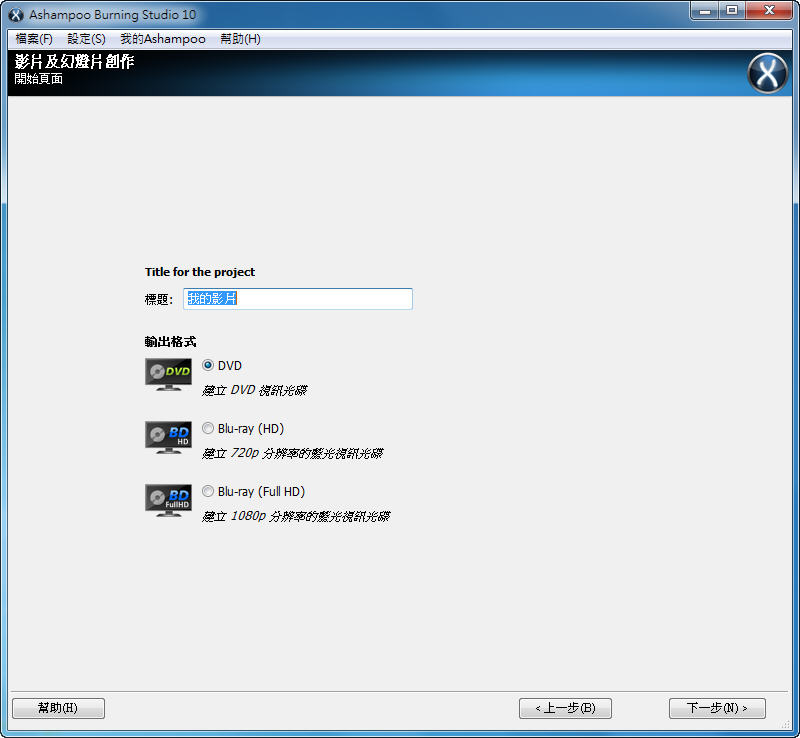Screen dimensions: 800x738
Task: Click the 720p Blu-ray description text
Action: coord(292,453)
